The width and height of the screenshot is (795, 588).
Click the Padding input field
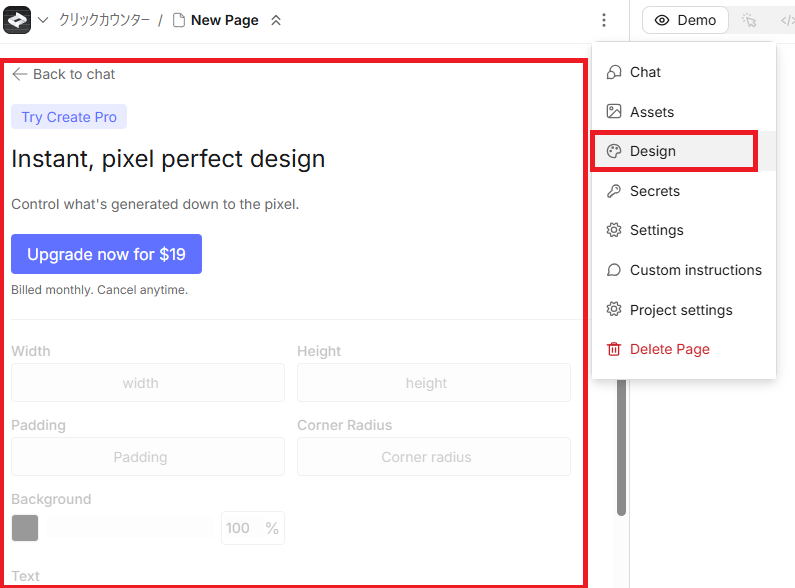click(148, 457)
